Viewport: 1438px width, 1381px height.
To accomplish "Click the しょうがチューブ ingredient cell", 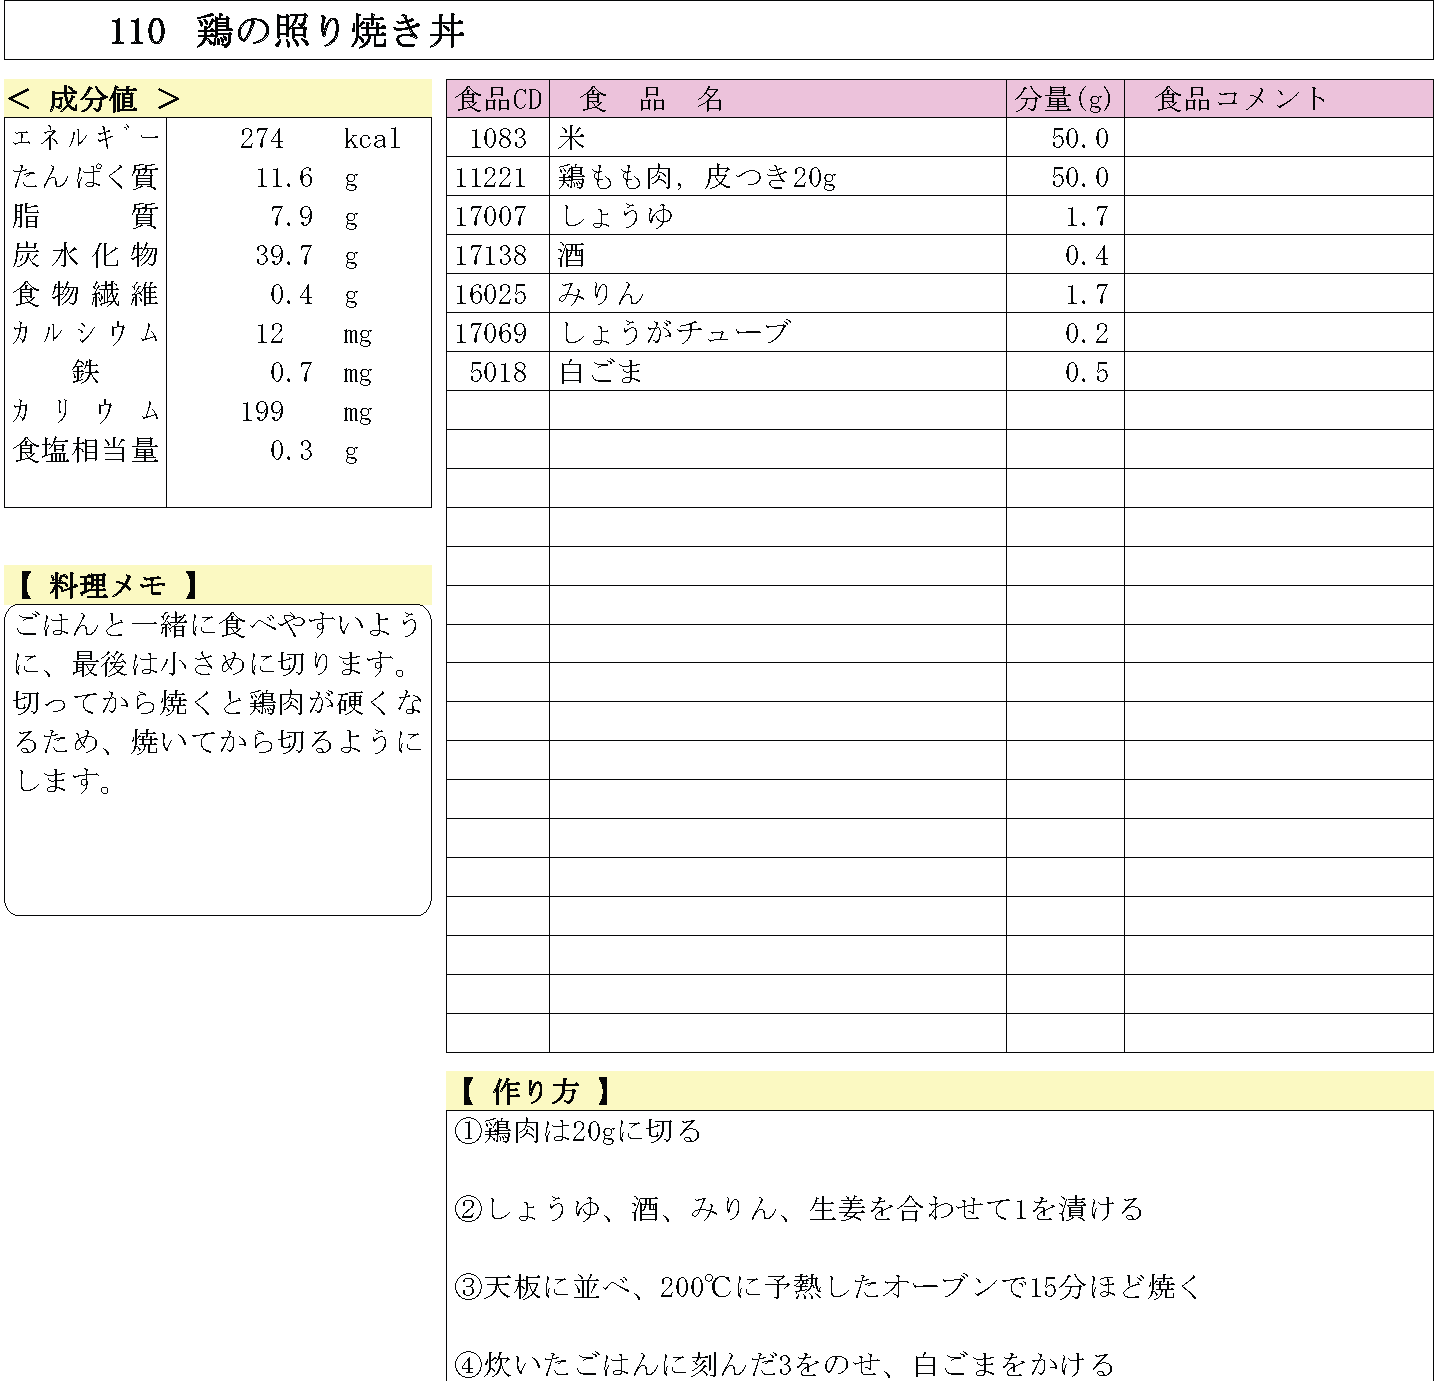I will click(675, 333).
